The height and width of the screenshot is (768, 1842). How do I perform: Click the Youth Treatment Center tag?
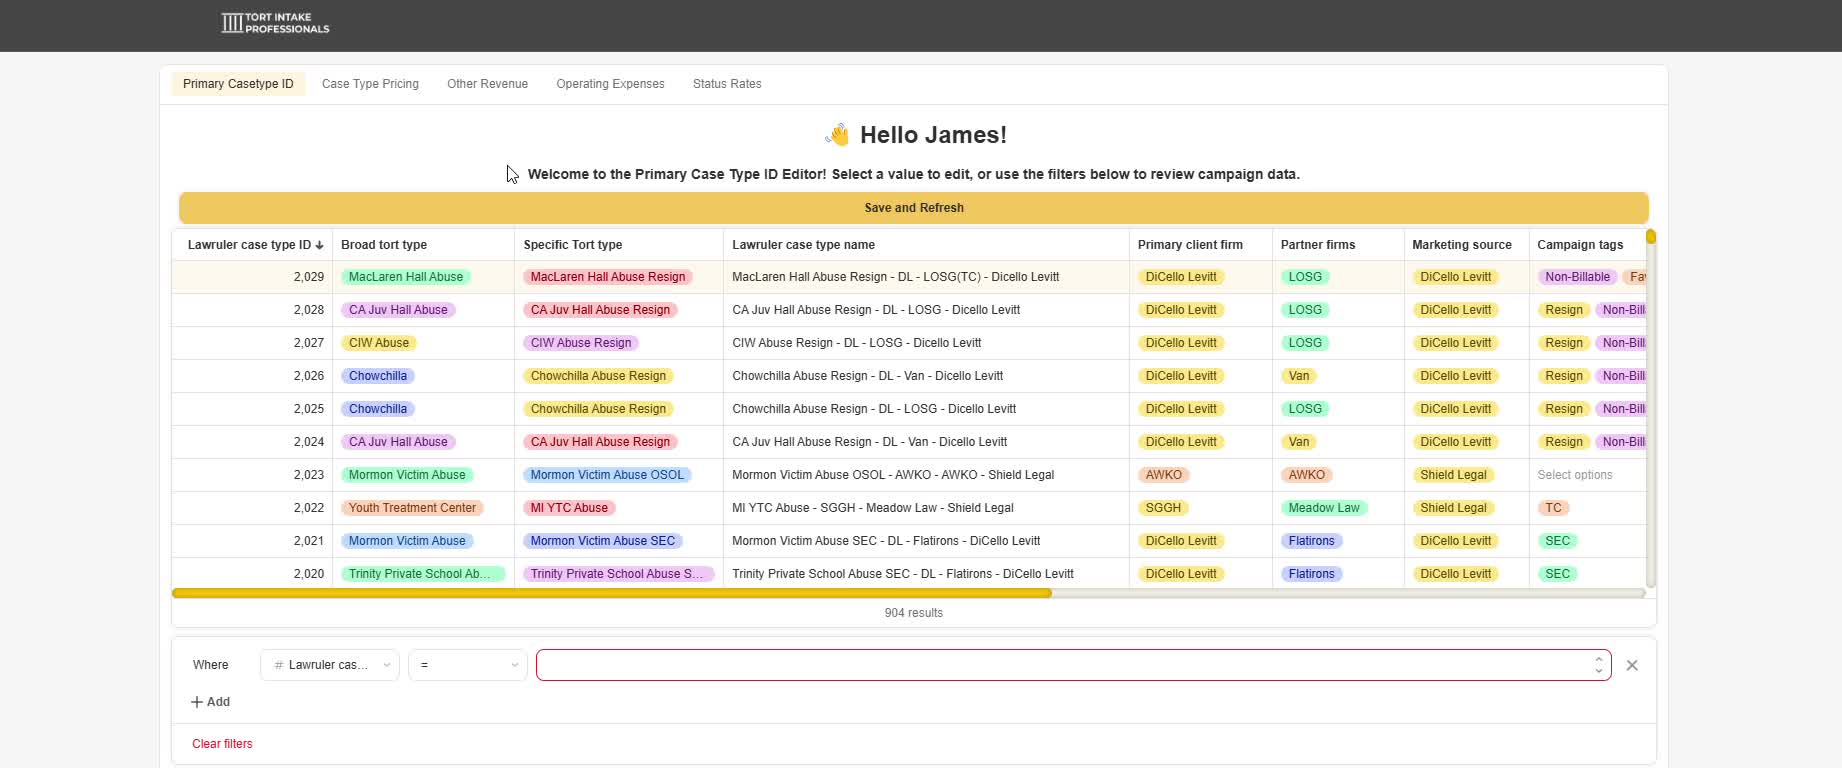click(412, 508)
